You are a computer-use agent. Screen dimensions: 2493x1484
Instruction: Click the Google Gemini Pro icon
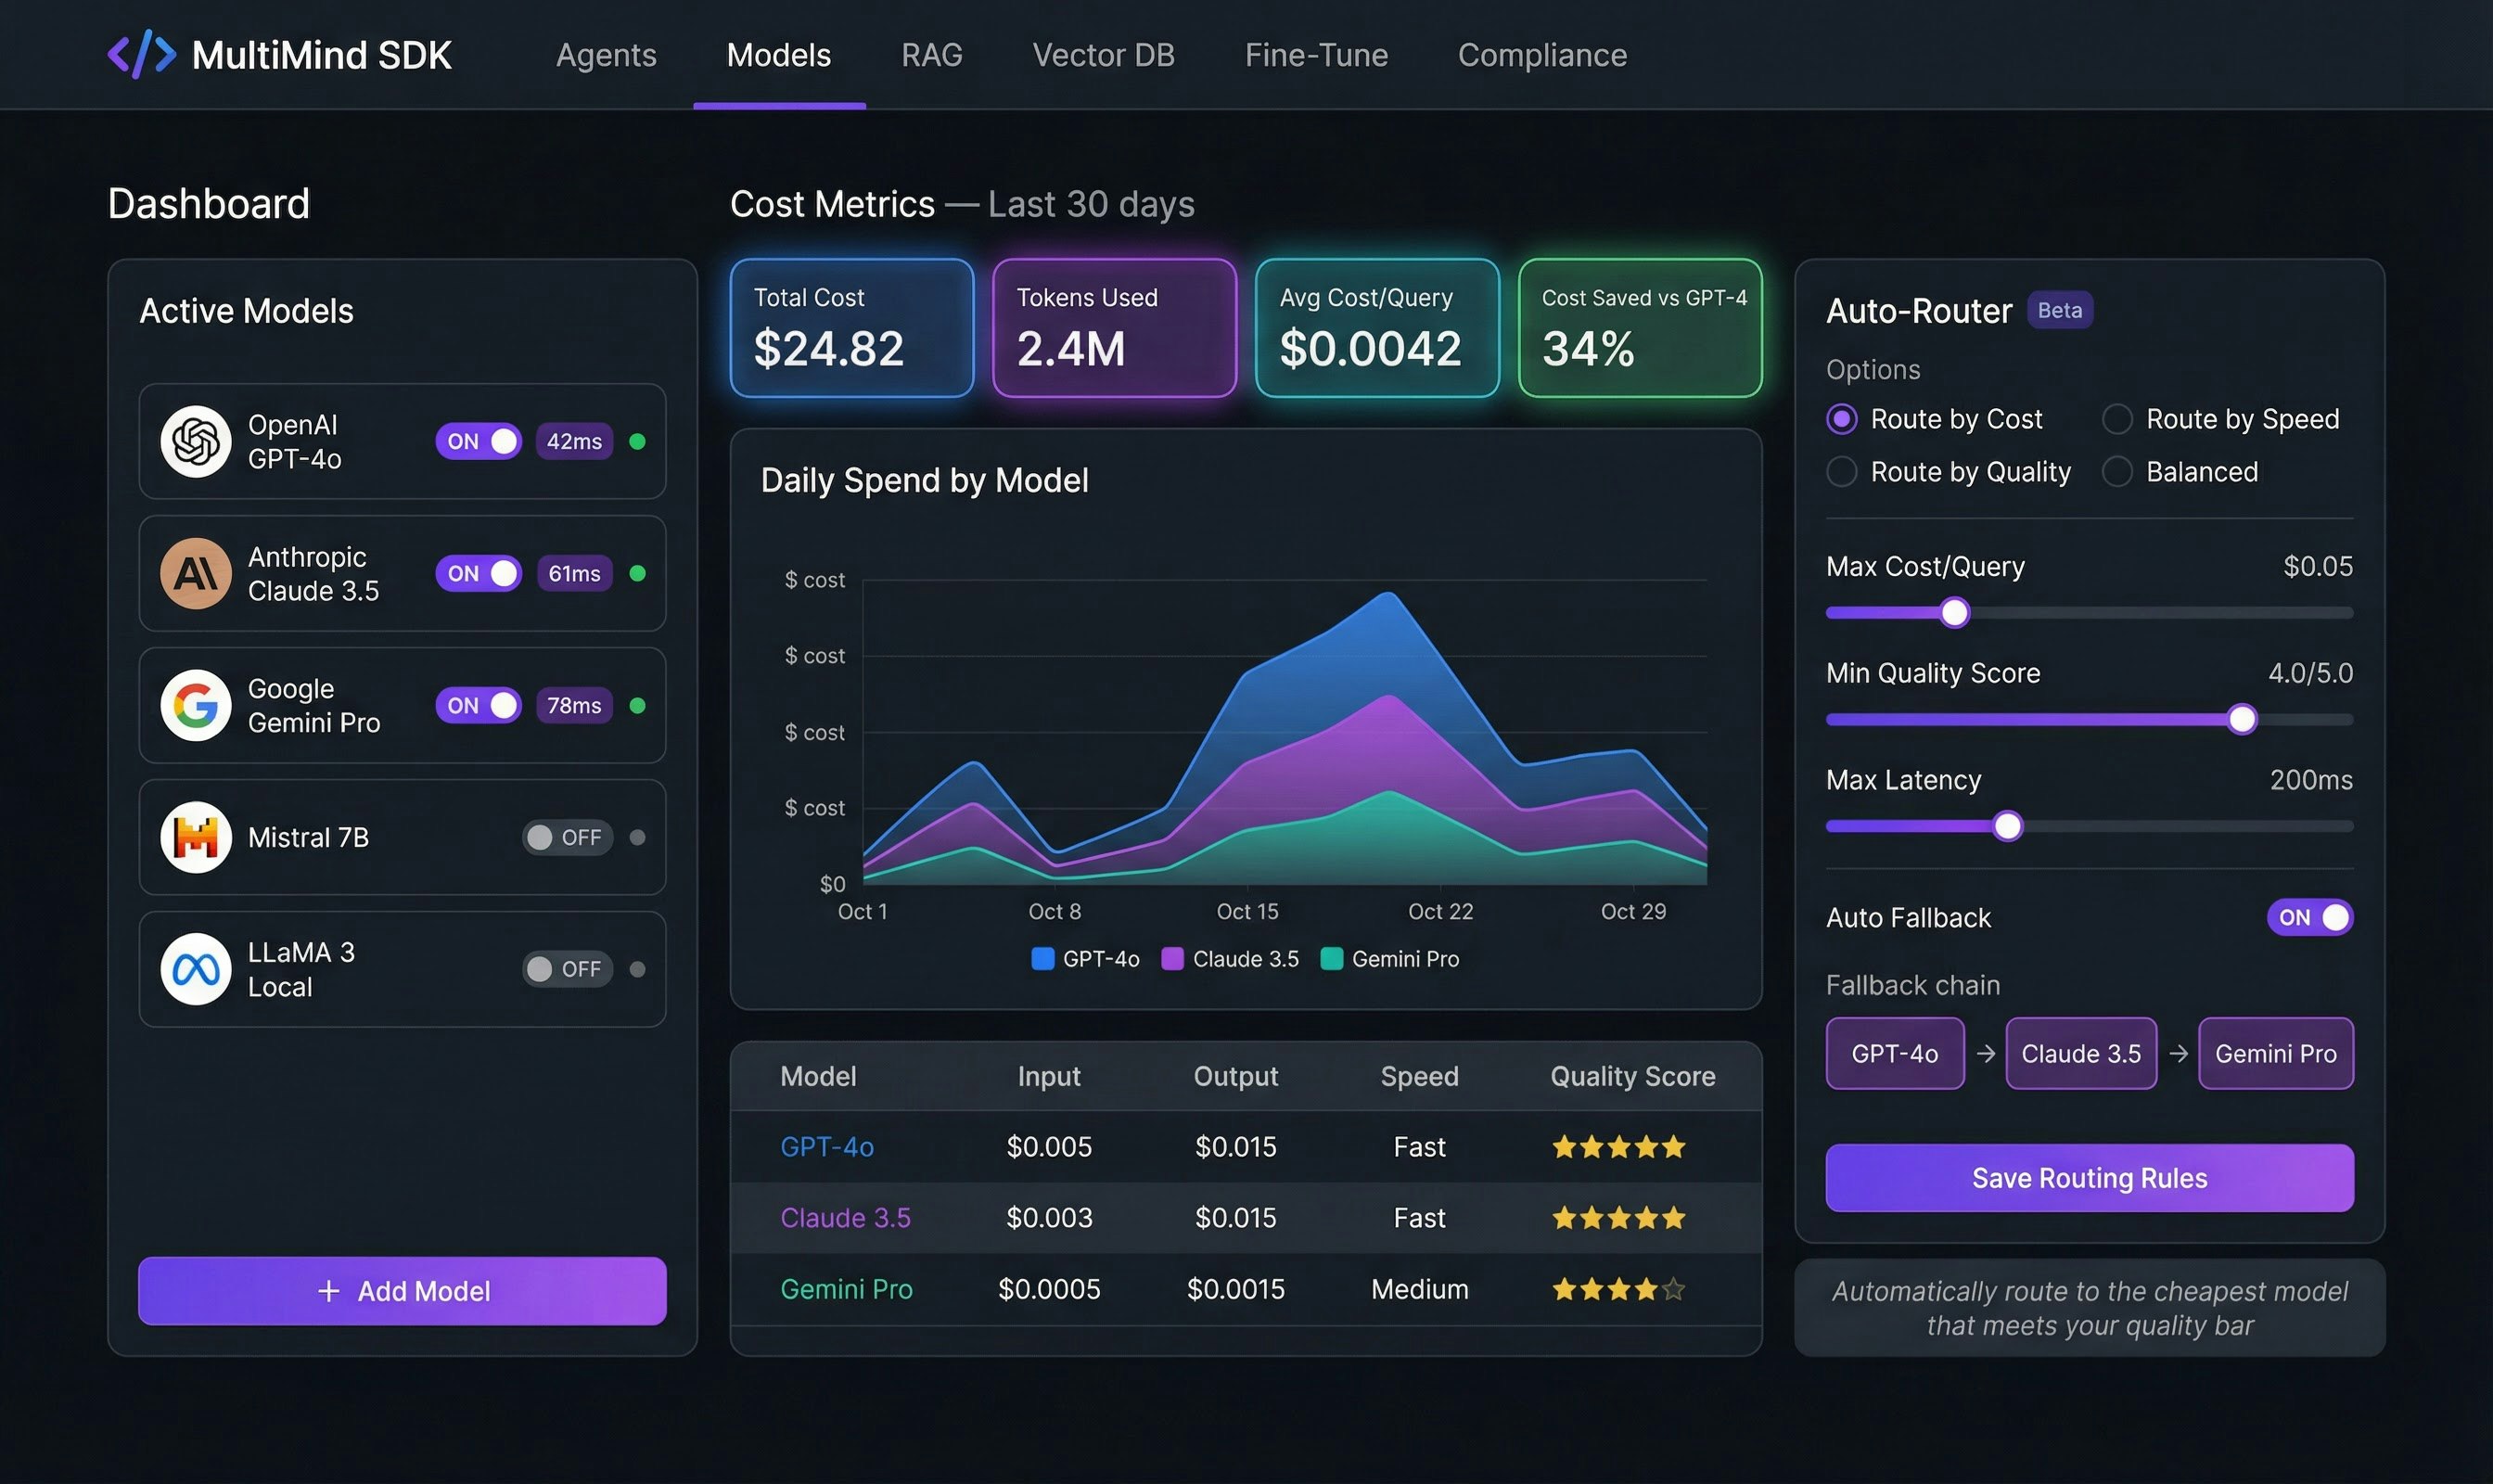196,705
